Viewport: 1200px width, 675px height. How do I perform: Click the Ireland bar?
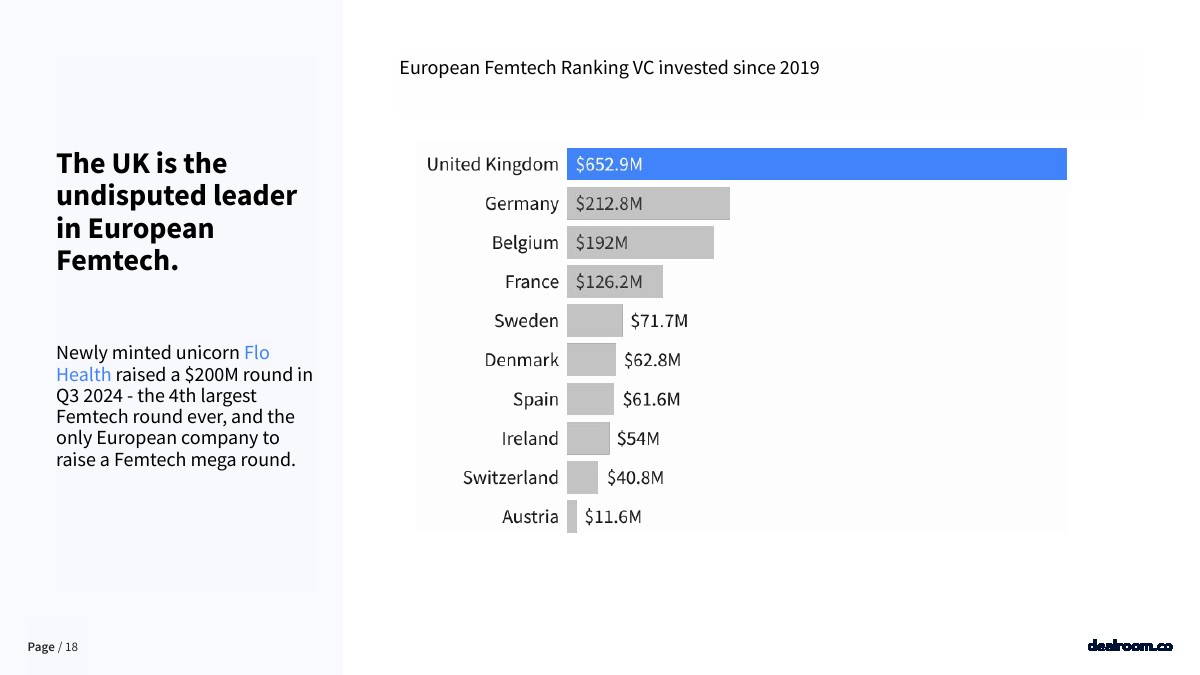tap(588, 438)
